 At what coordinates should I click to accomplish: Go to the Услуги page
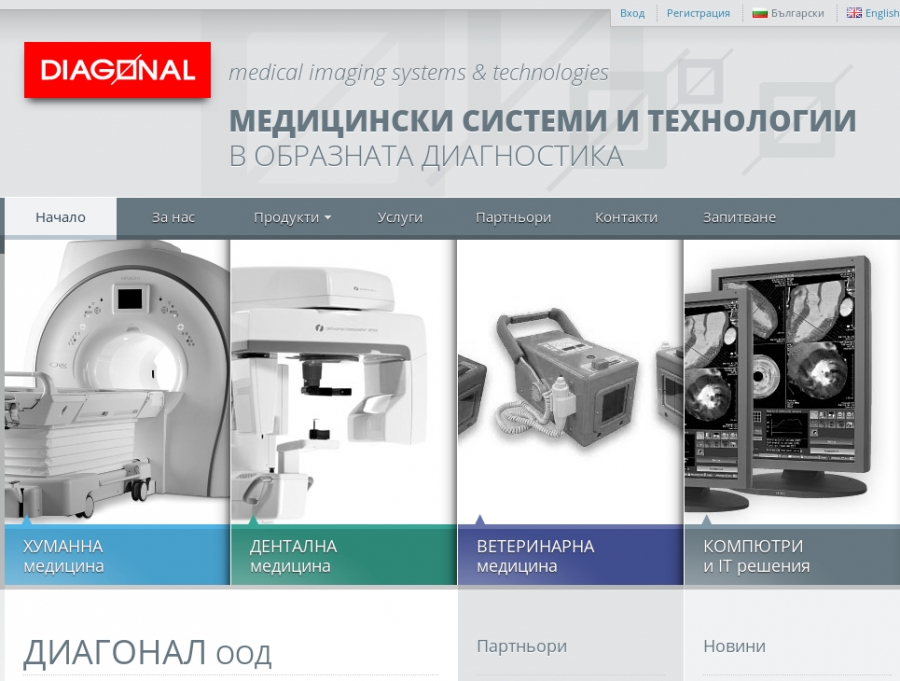400,217
